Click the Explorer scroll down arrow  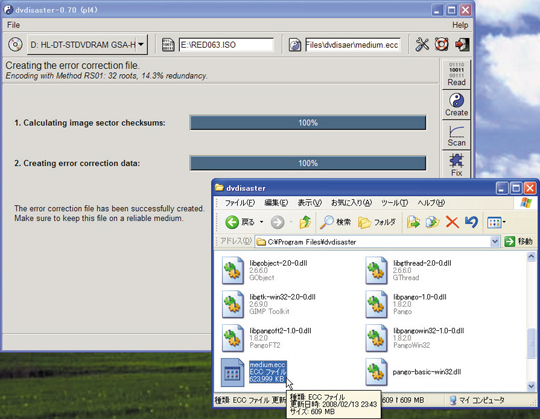[531, 386]
